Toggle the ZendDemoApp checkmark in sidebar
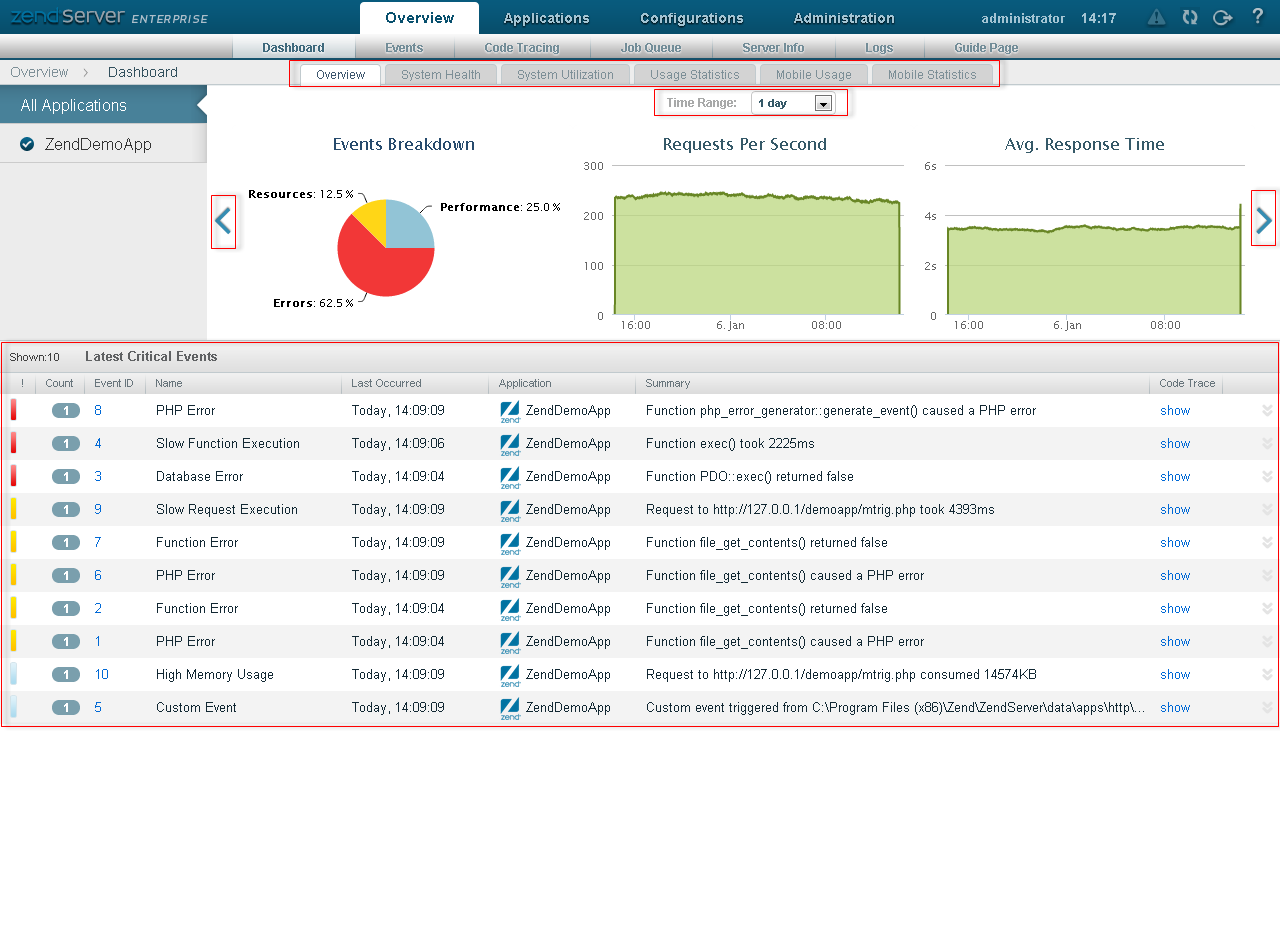 tap(27, 144)
